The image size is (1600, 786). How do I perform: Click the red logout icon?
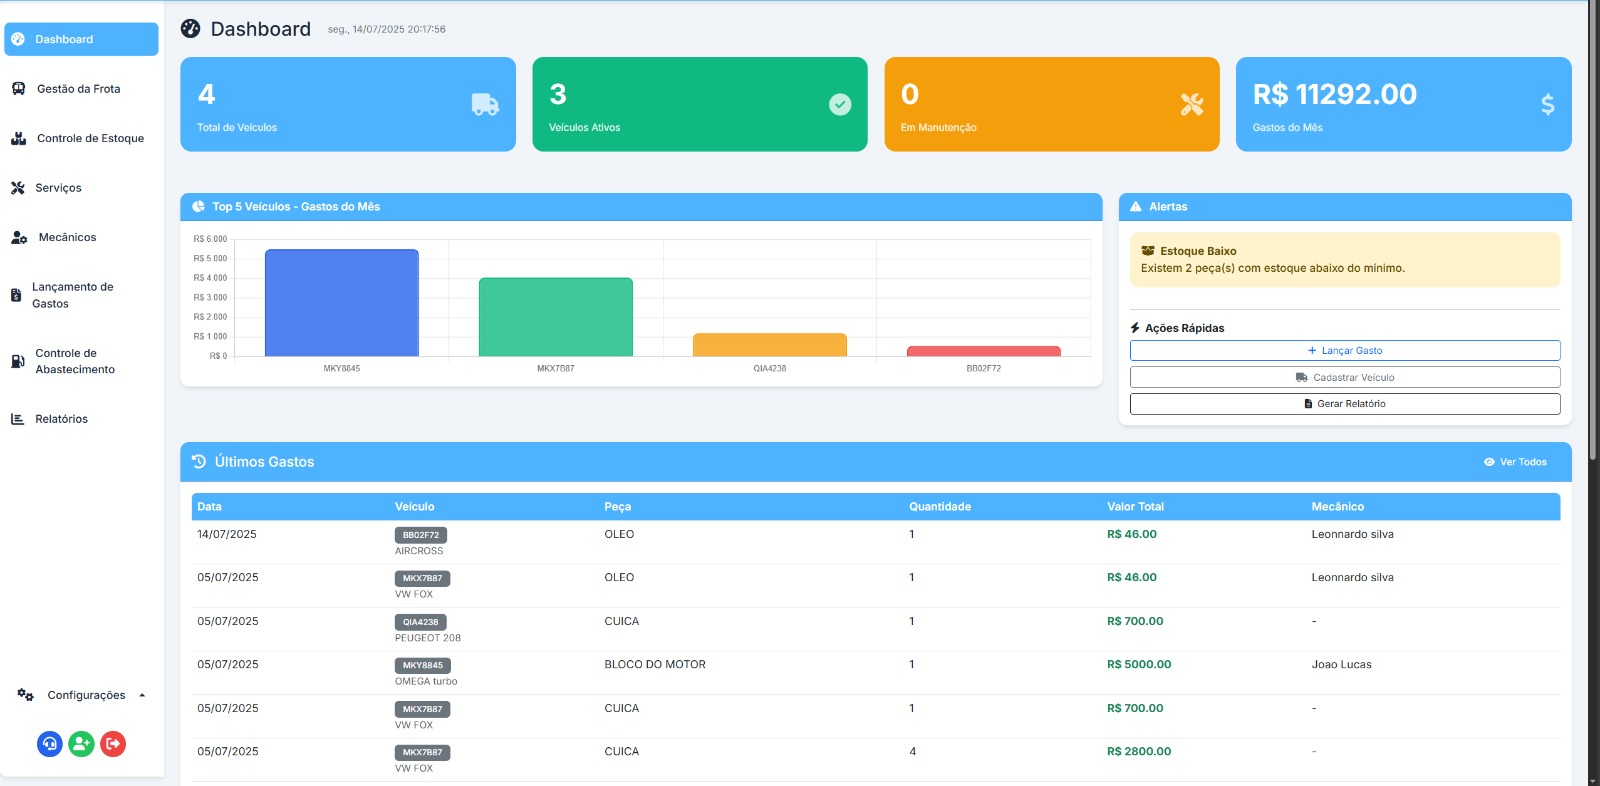pyautogui.click(x=113, y=744)
